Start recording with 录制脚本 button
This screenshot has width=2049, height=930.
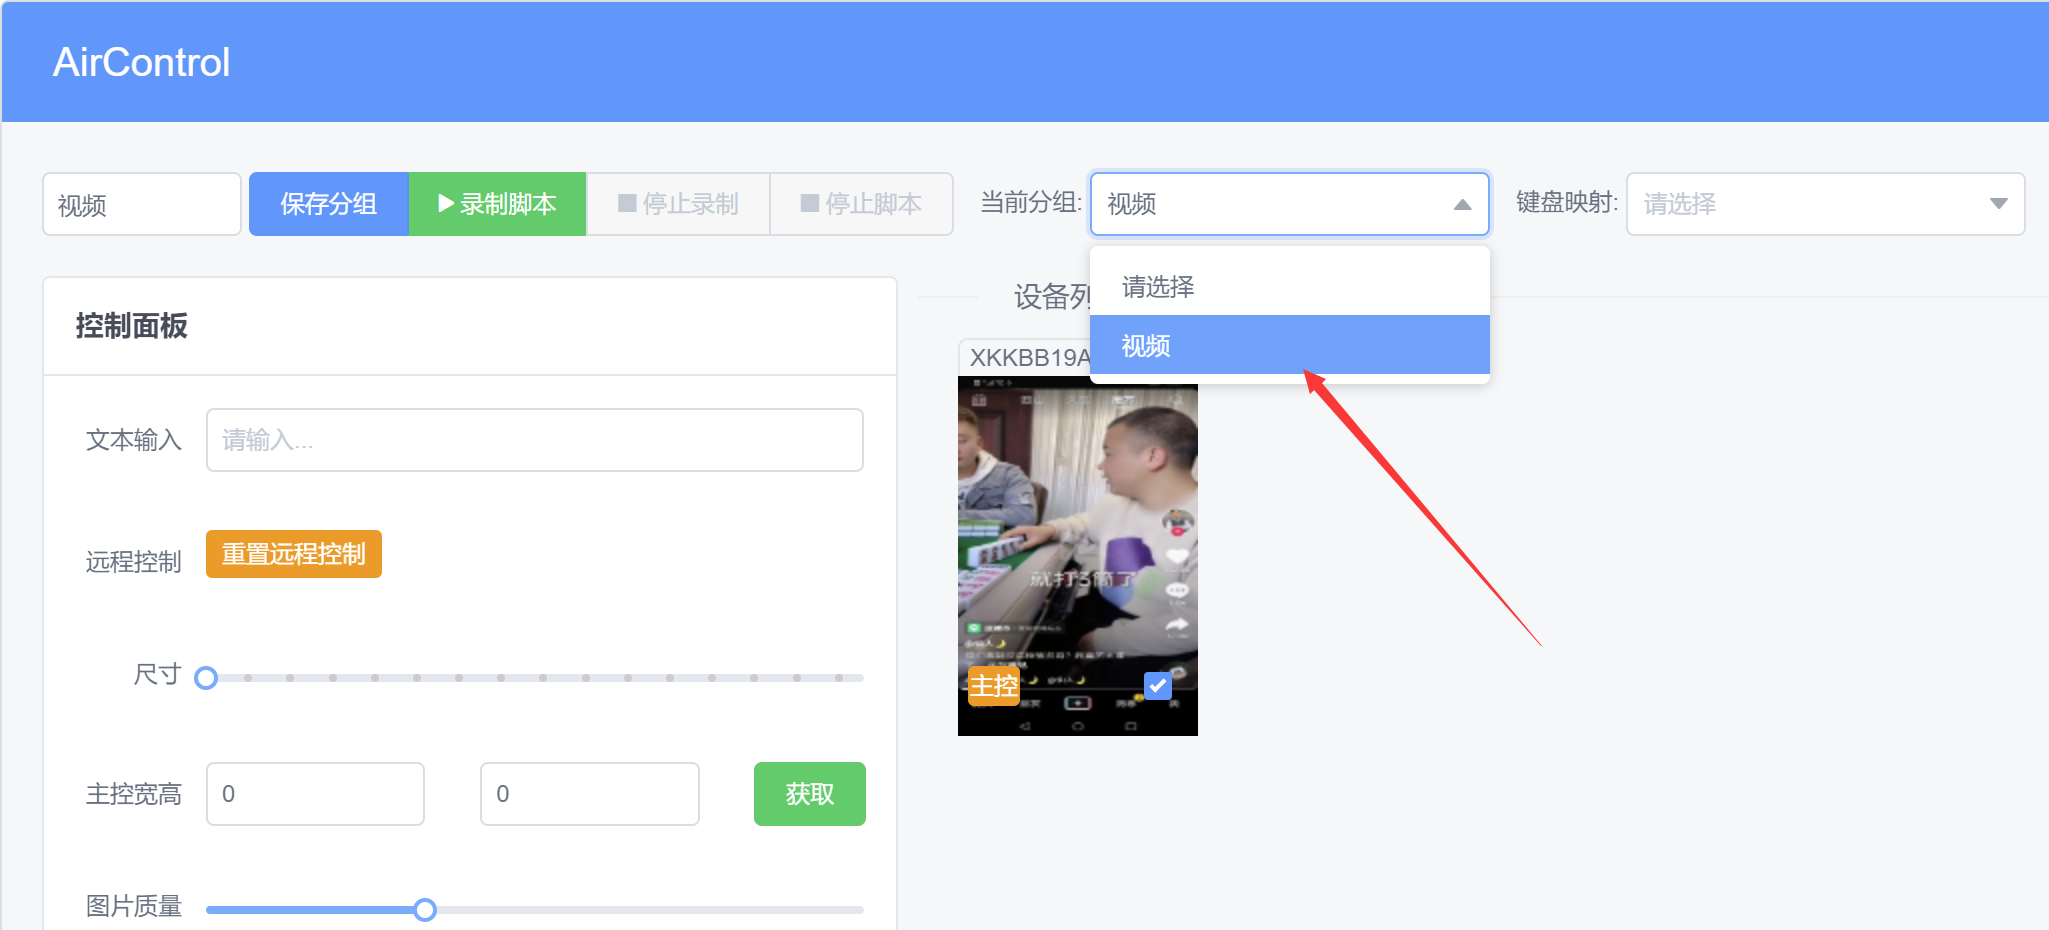[x=497, y=204]
